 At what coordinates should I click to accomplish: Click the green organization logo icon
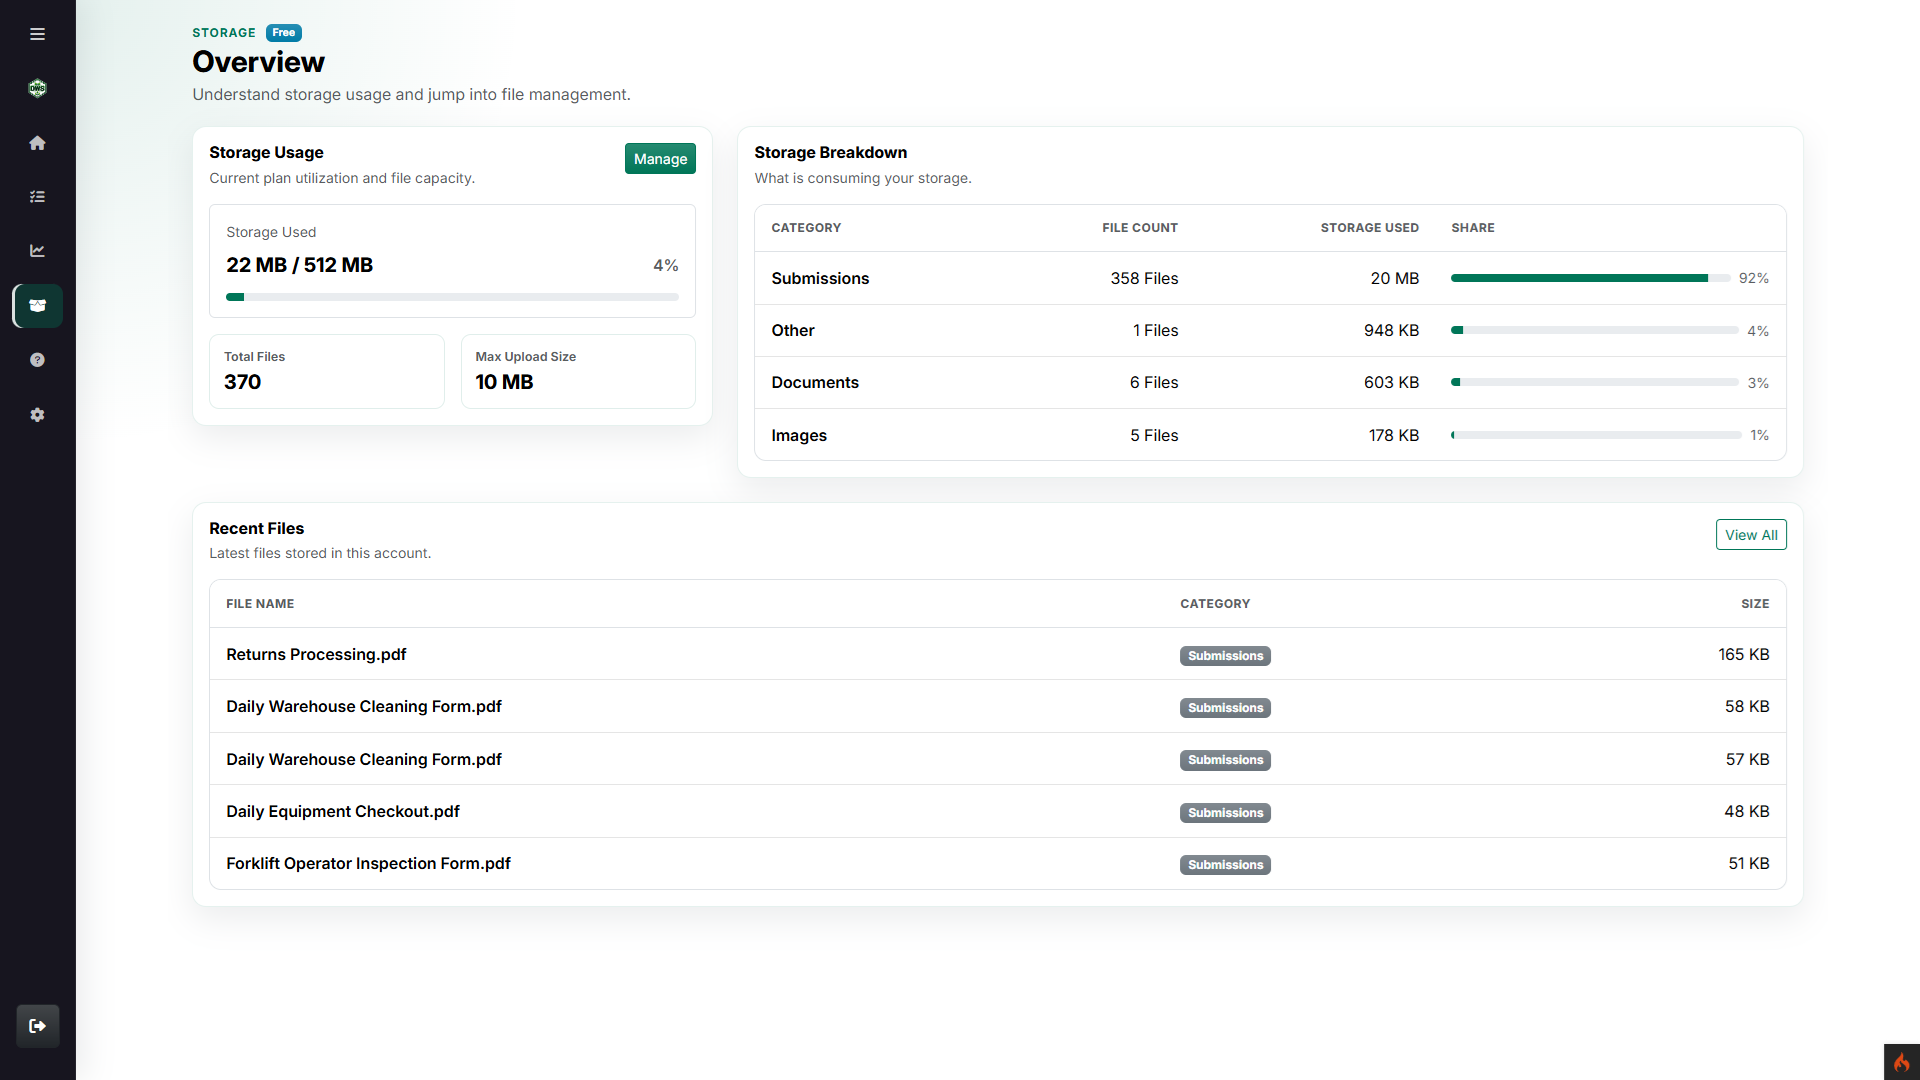[x=37, y=88]
